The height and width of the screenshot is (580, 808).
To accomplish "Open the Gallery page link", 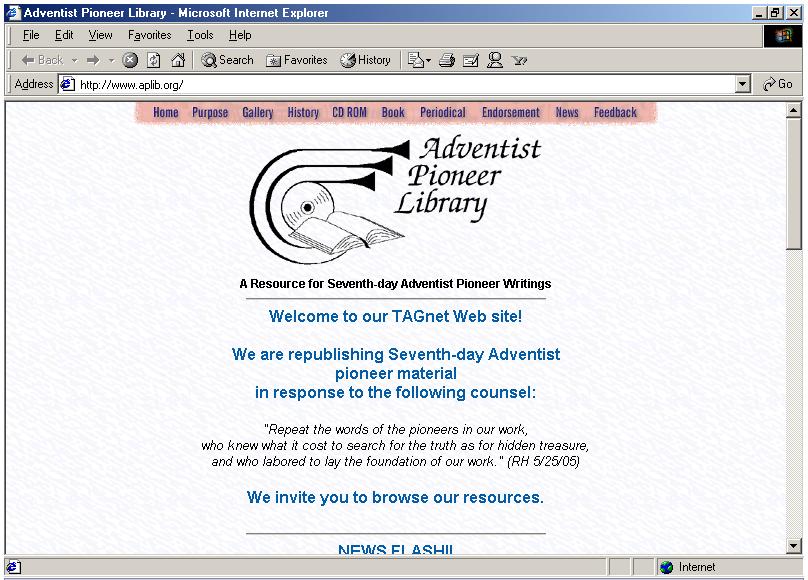I will click(258, 112).
